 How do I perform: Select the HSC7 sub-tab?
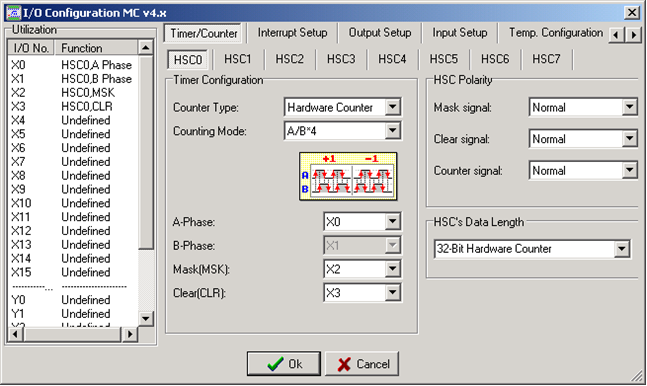coord(546,59)
